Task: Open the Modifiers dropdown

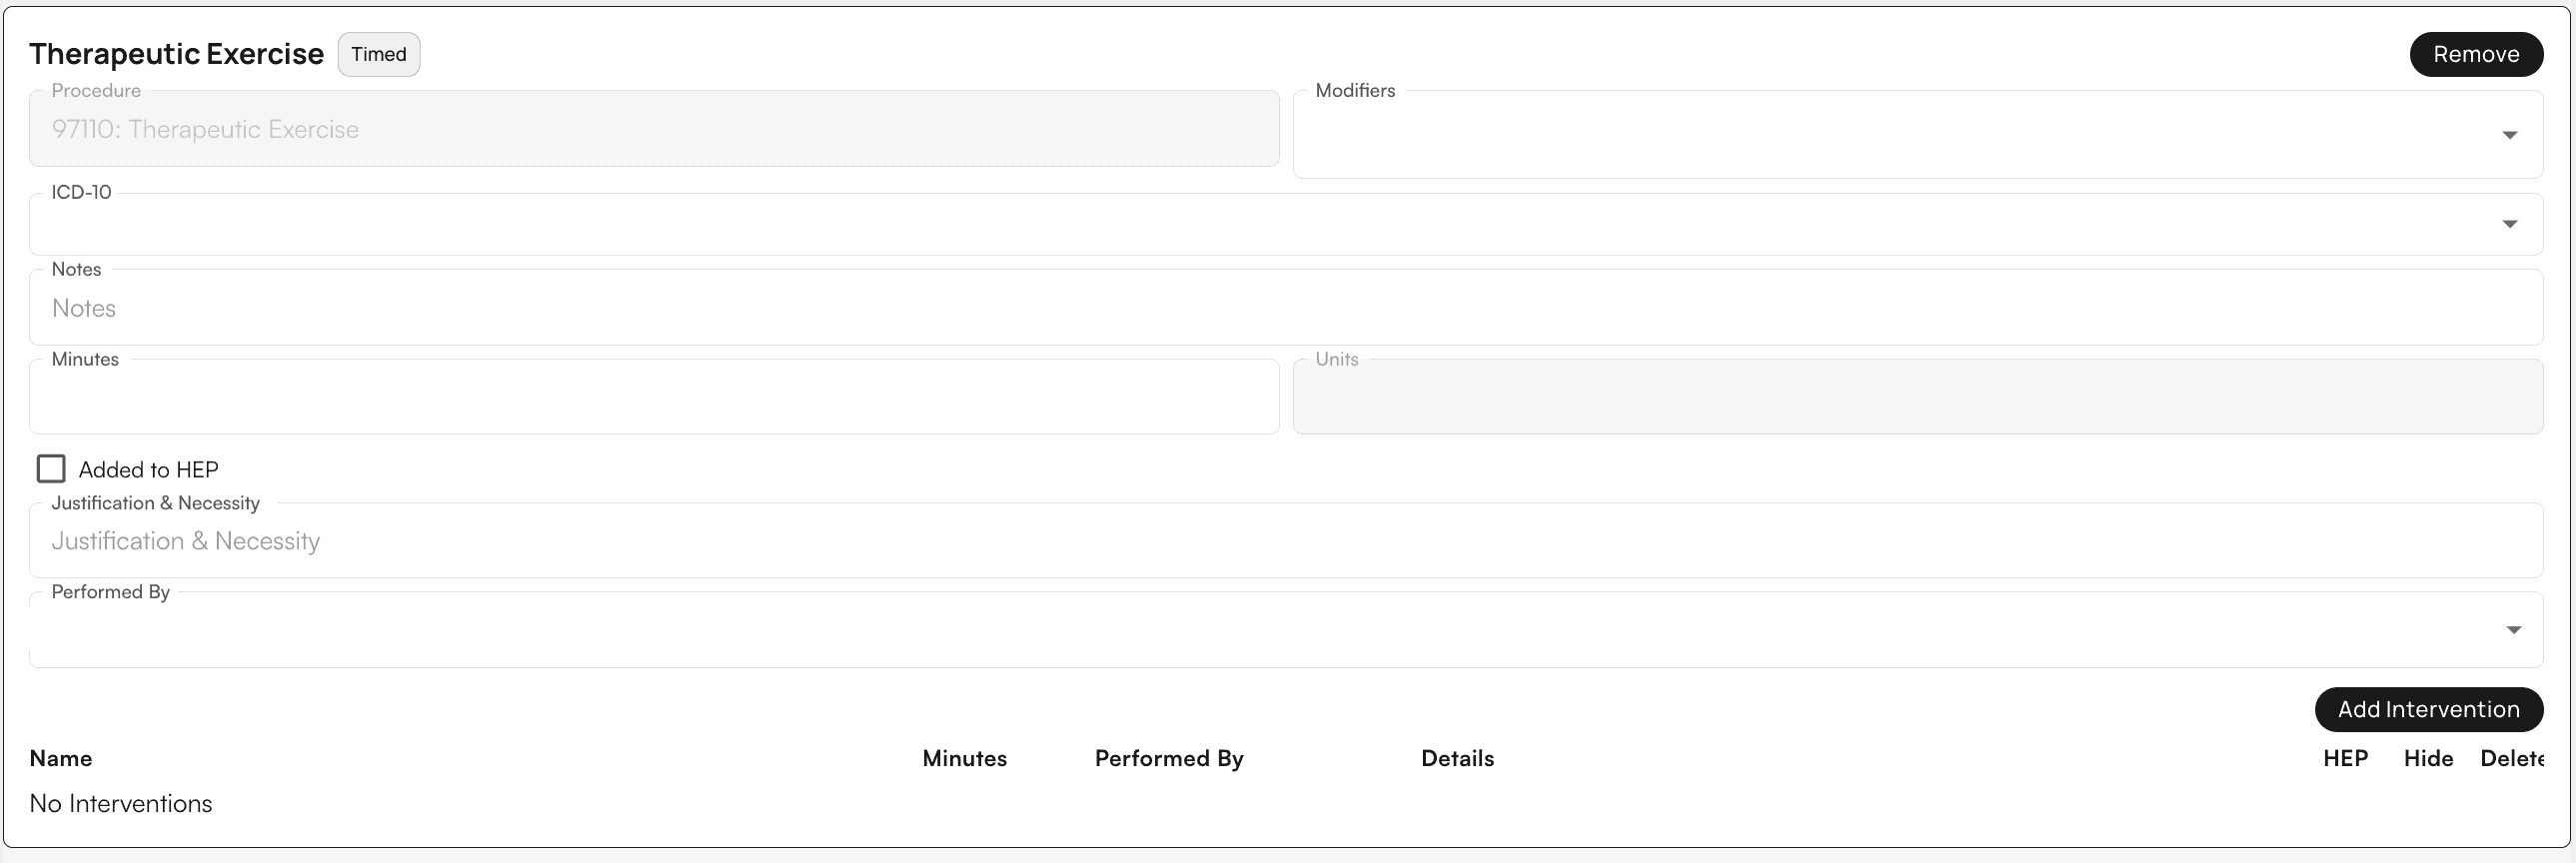Action: click(x=1900, y=134)
